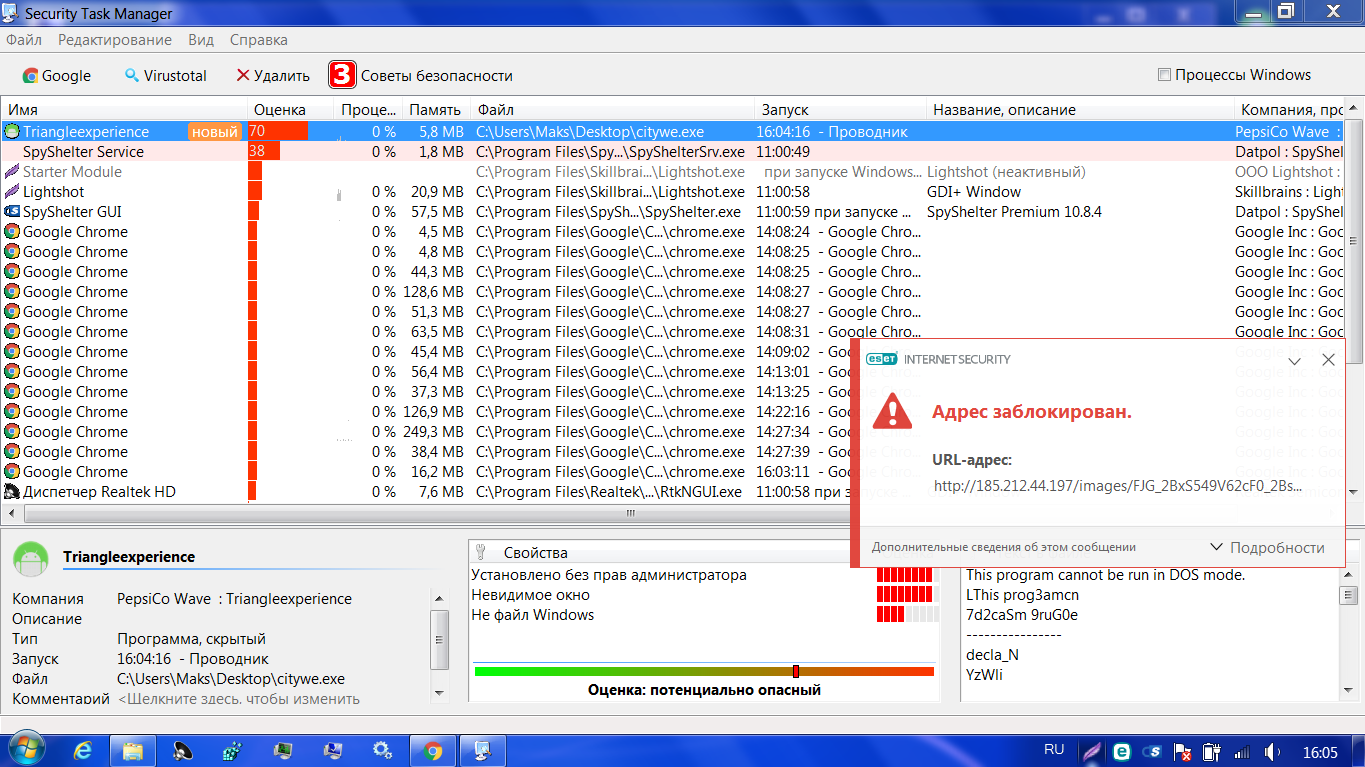Click the Удалить (remove) toolbar button
This screenshot has height=767, width=1365.
[273, 75]
